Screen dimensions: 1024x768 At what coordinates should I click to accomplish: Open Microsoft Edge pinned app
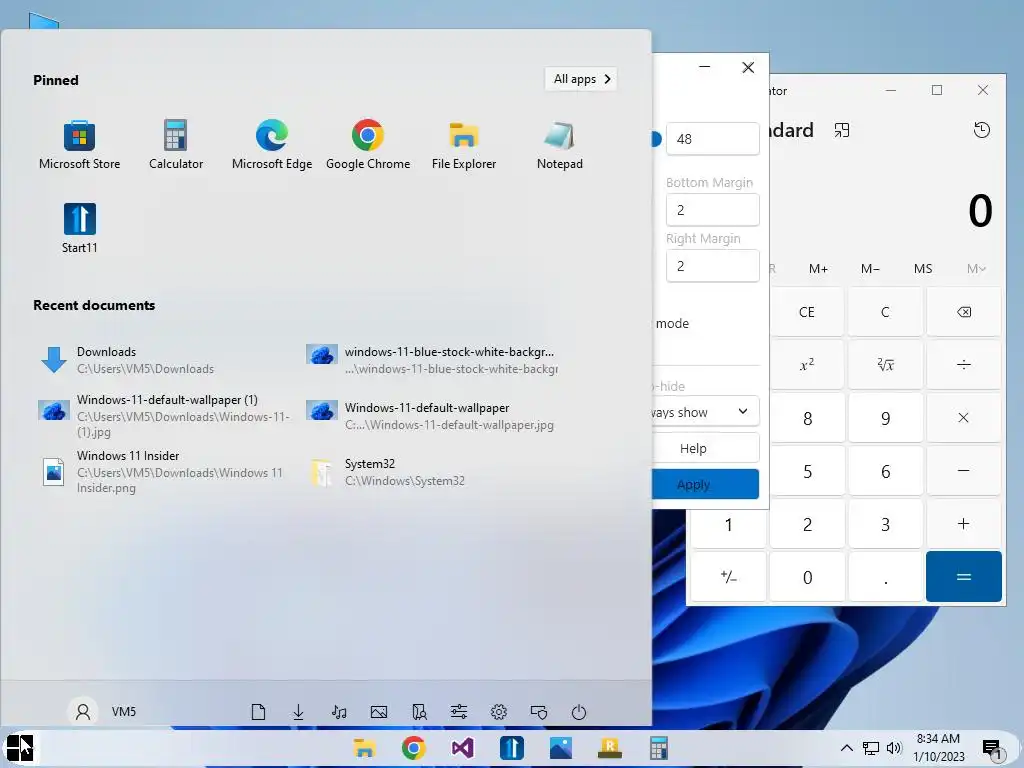pos(272,145)
